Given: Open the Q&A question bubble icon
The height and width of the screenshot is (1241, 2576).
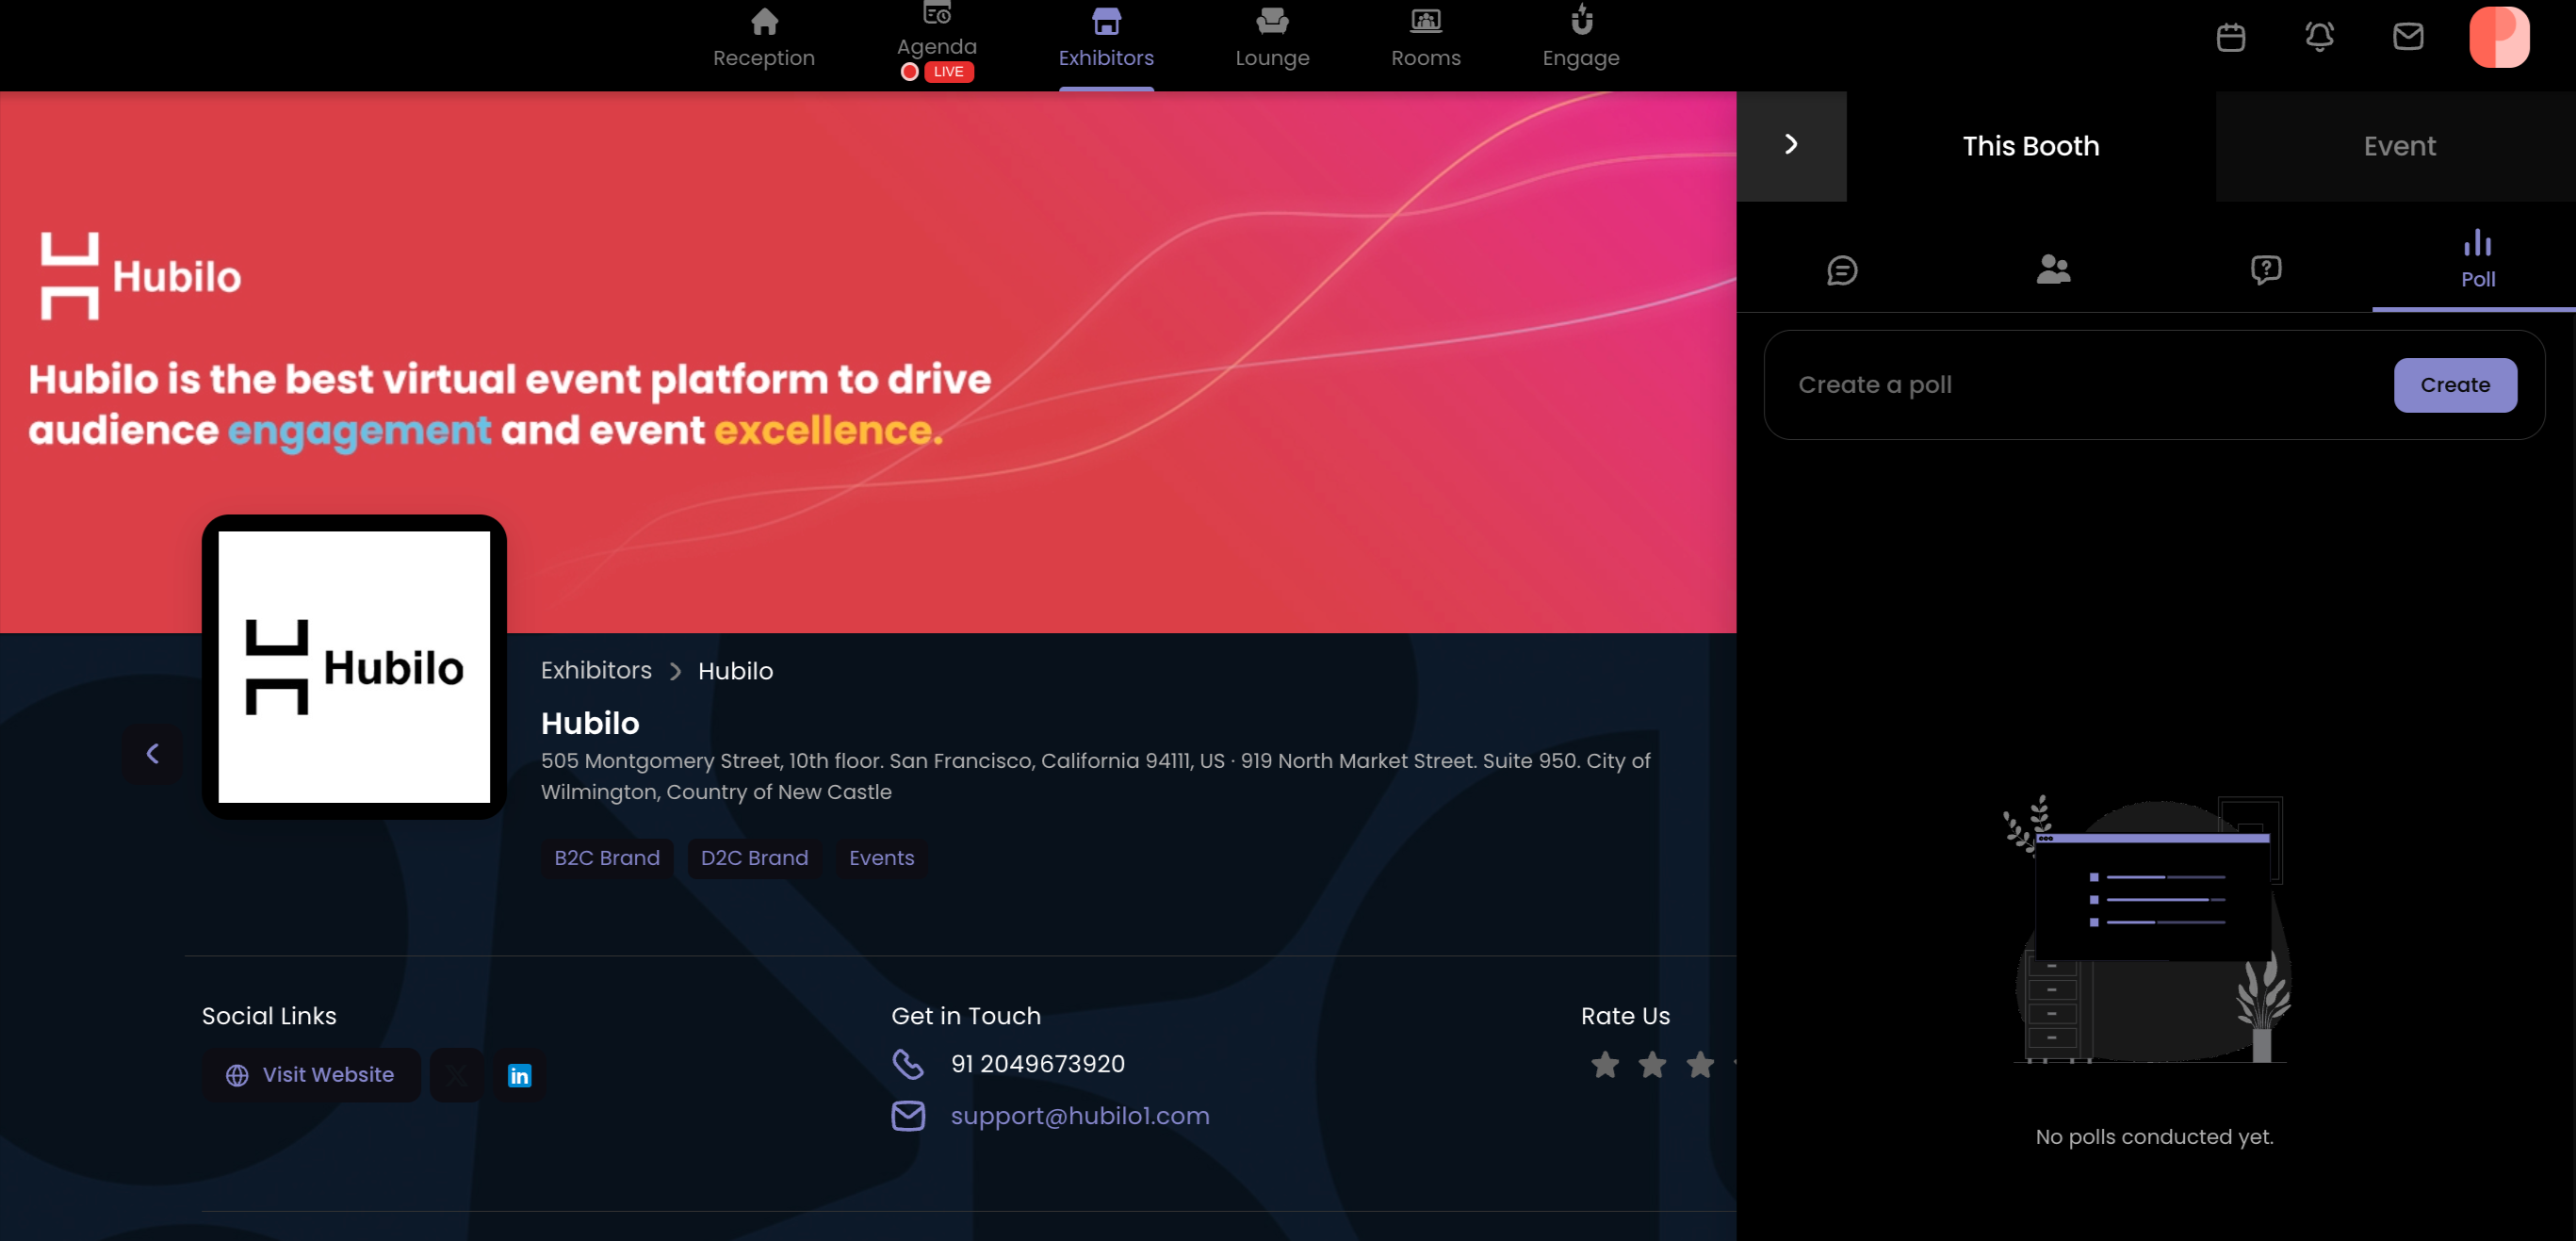Looking at the screenshot, I should (2265, 269).
